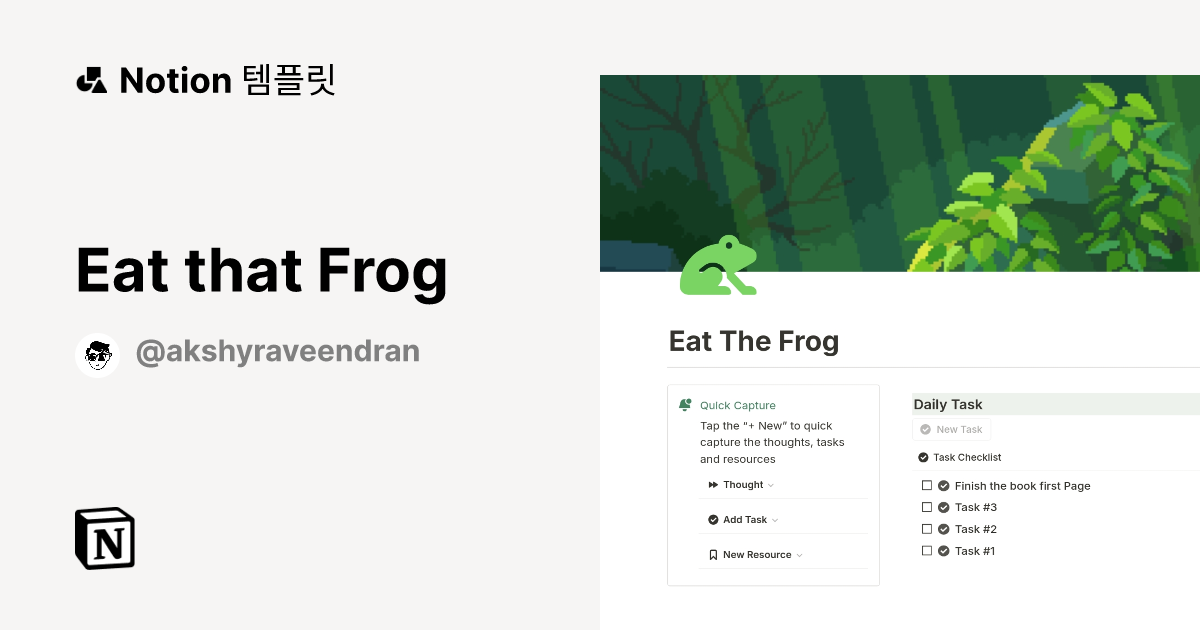
Task: Click the Notion logo in the corner
Action: [x=104, y=538]
